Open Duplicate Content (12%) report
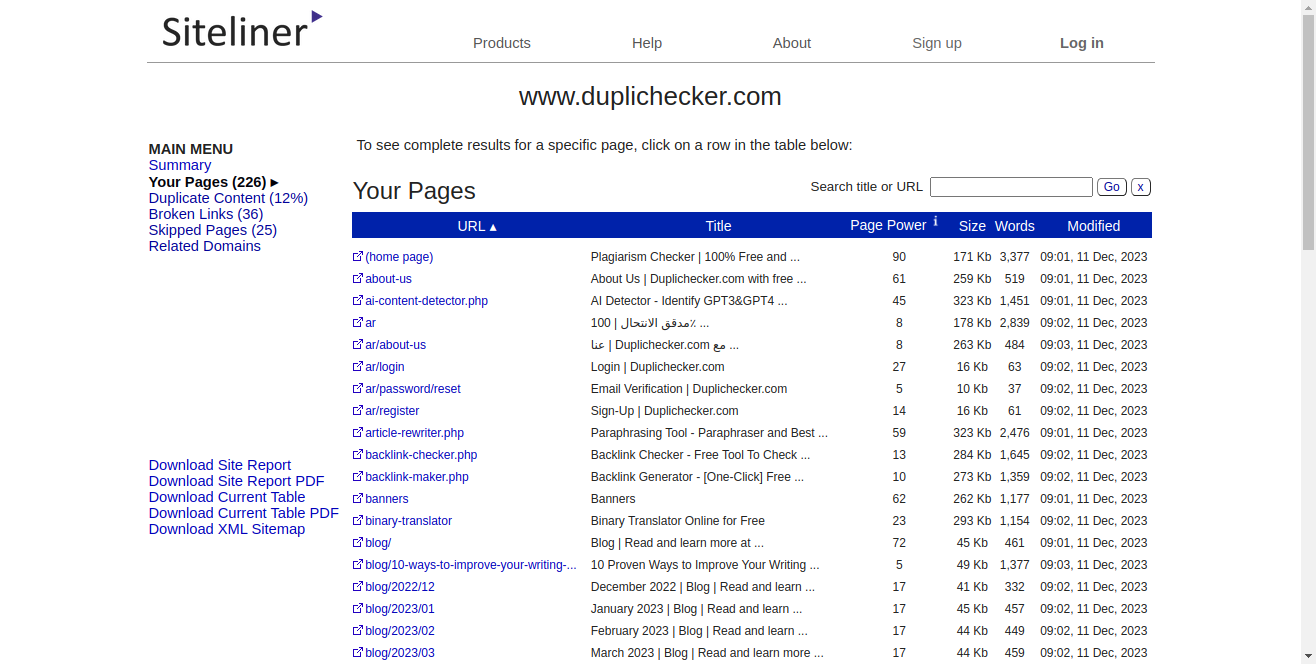The height and width of the screenshot is (664, 1316). (x=228, y=198)
